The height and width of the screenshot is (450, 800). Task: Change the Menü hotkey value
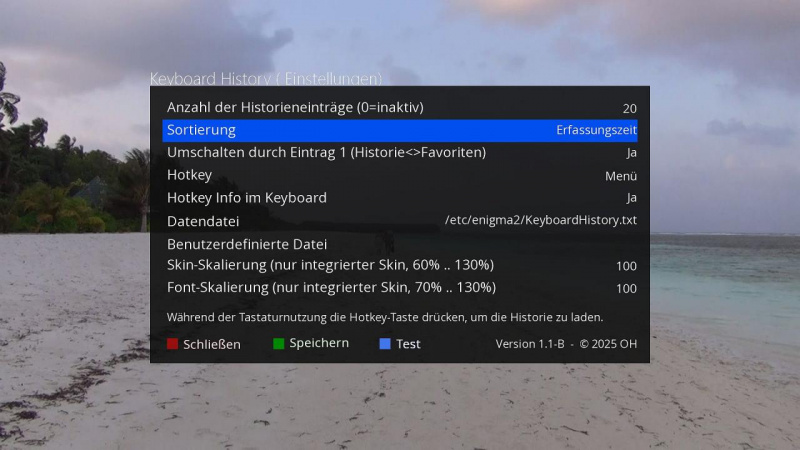pos(621,176)
